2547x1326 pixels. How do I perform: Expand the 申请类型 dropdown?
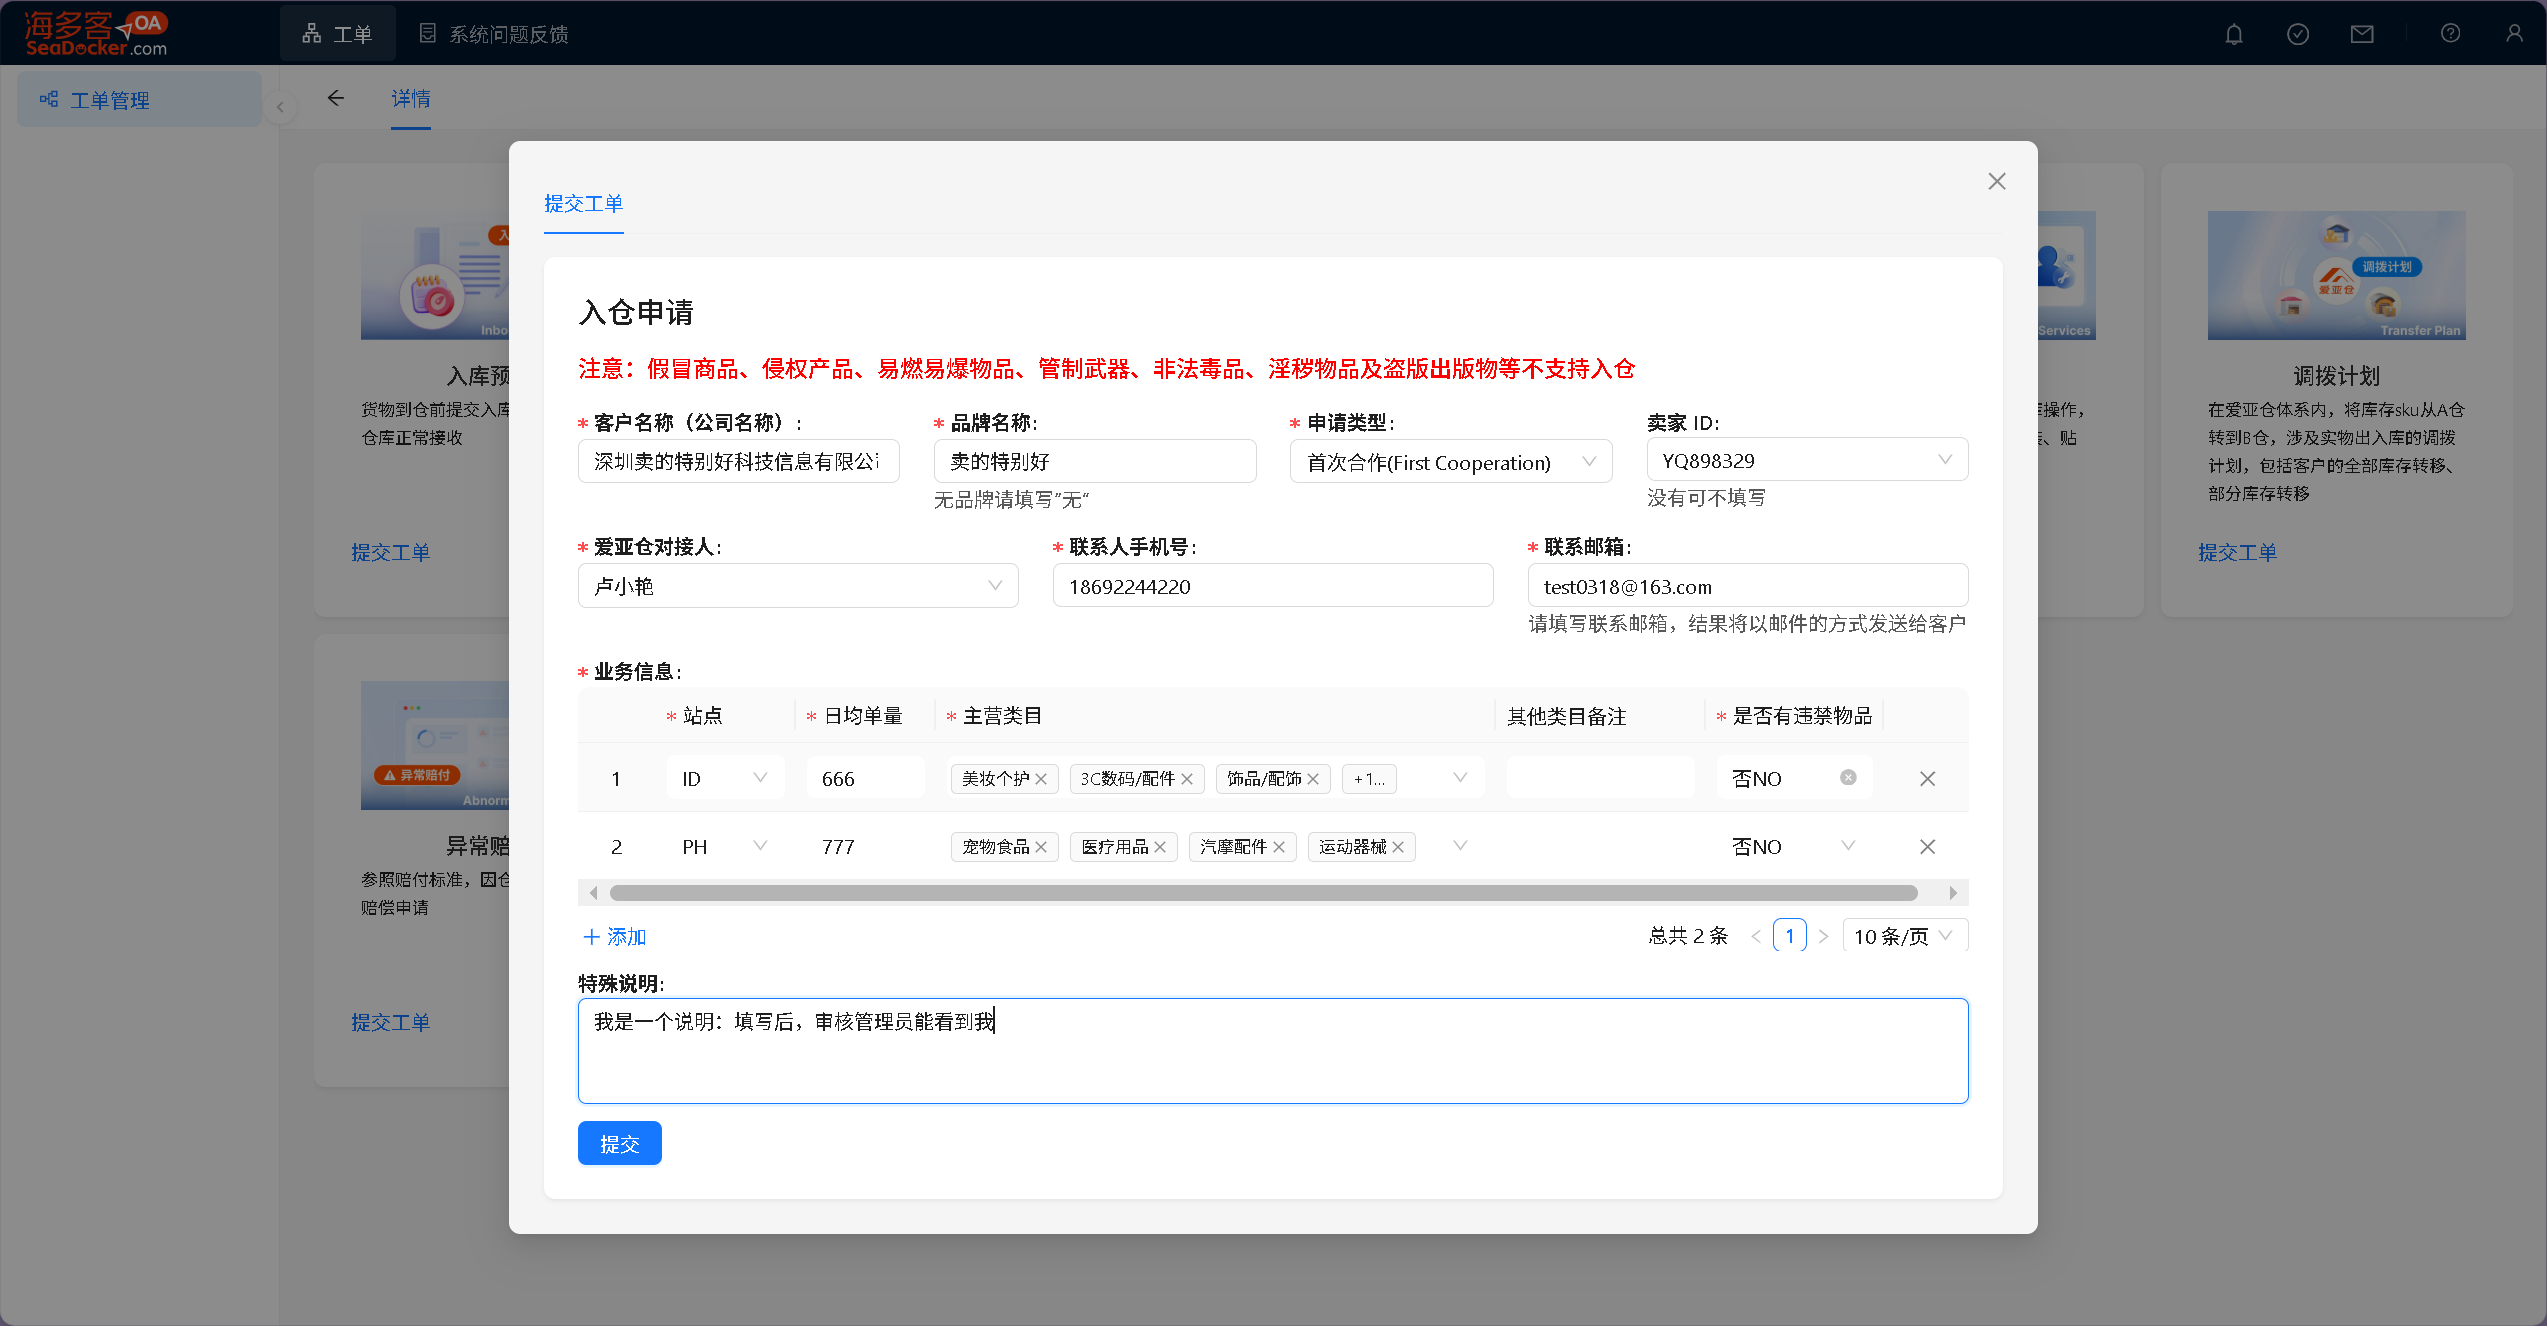[1450, 462]
